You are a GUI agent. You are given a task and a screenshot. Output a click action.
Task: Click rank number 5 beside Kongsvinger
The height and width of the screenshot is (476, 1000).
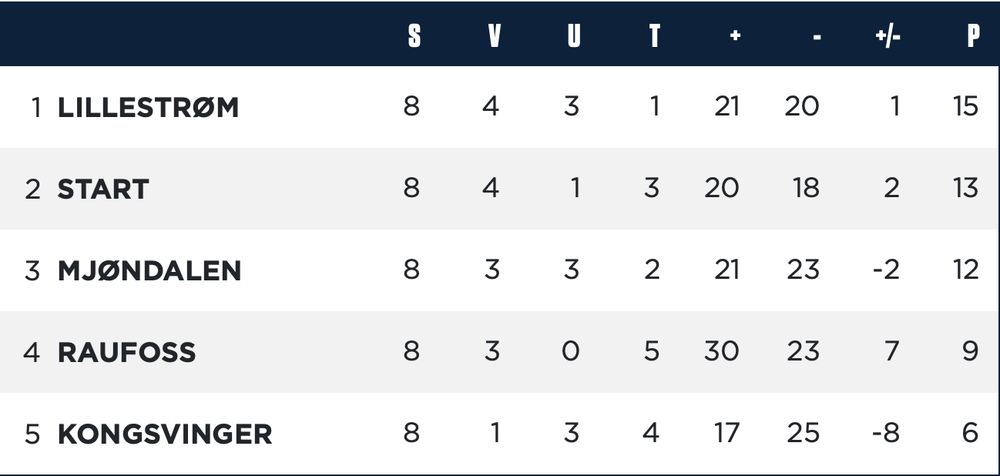click(x=34, y=435)
